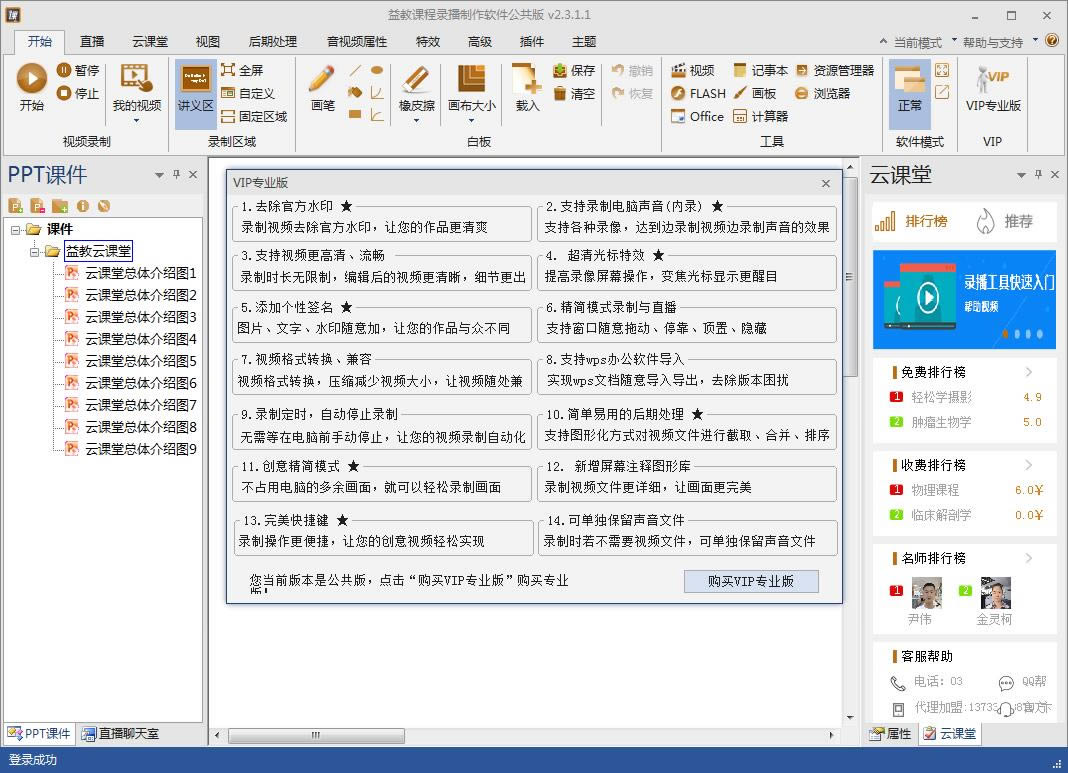Click the pop-out mode icon beside 正常

point(942,92)
